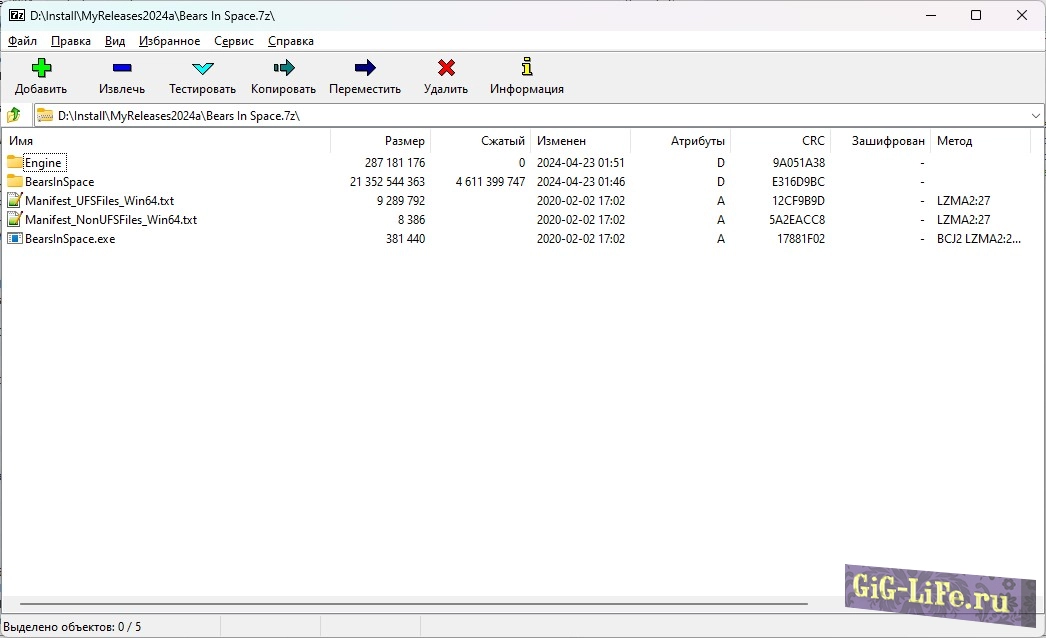
Task: Open the Сервис menu
Action: coord(233,41)
